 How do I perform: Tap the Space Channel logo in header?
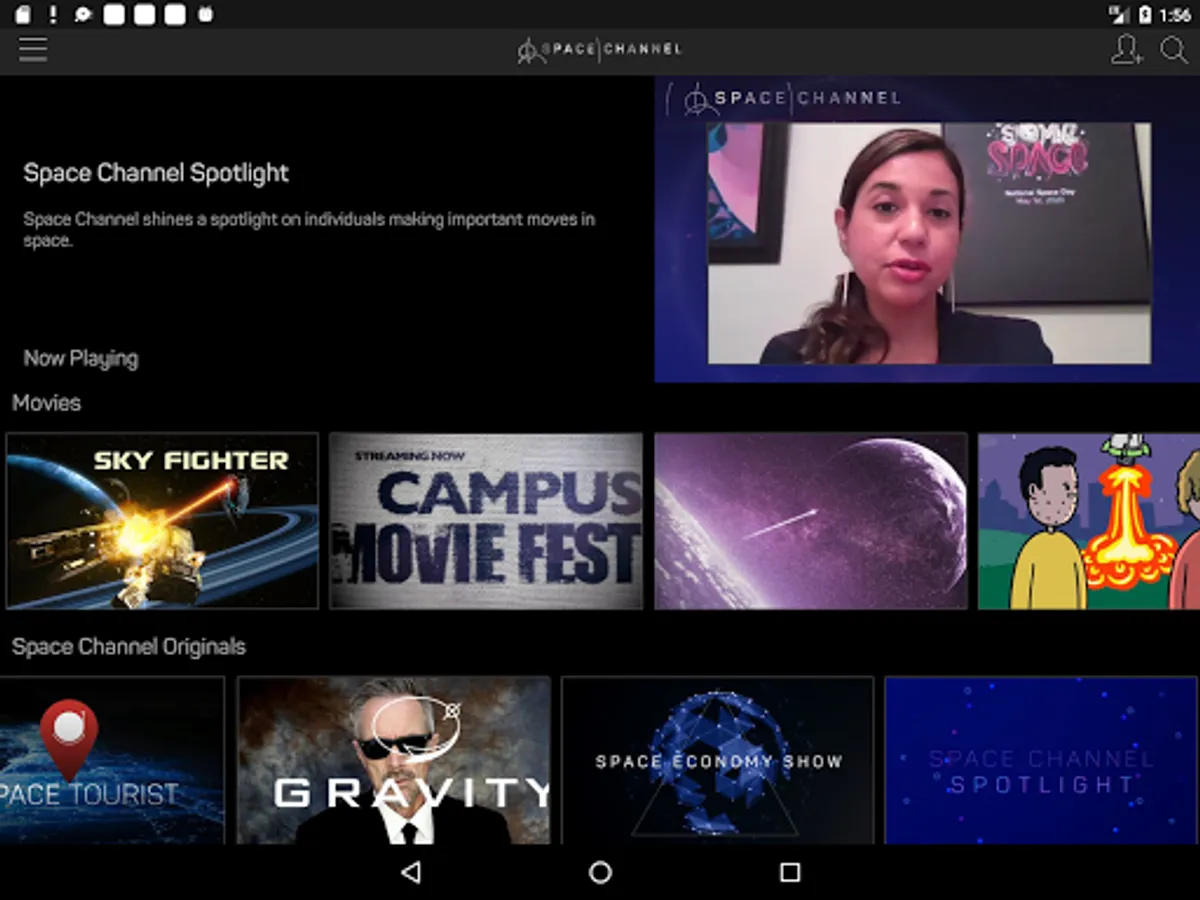point(599,49)
